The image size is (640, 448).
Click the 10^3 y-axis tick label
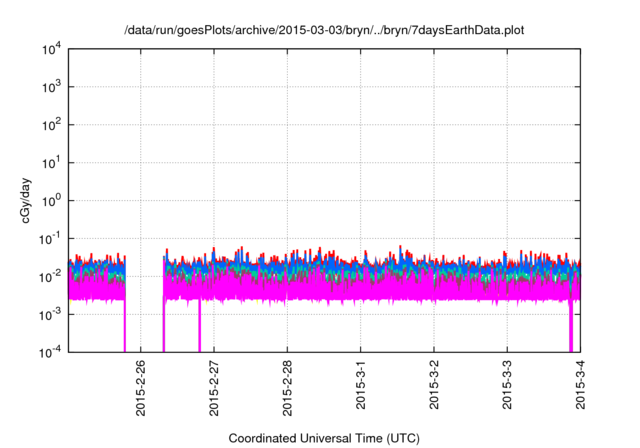coord(52,87)
